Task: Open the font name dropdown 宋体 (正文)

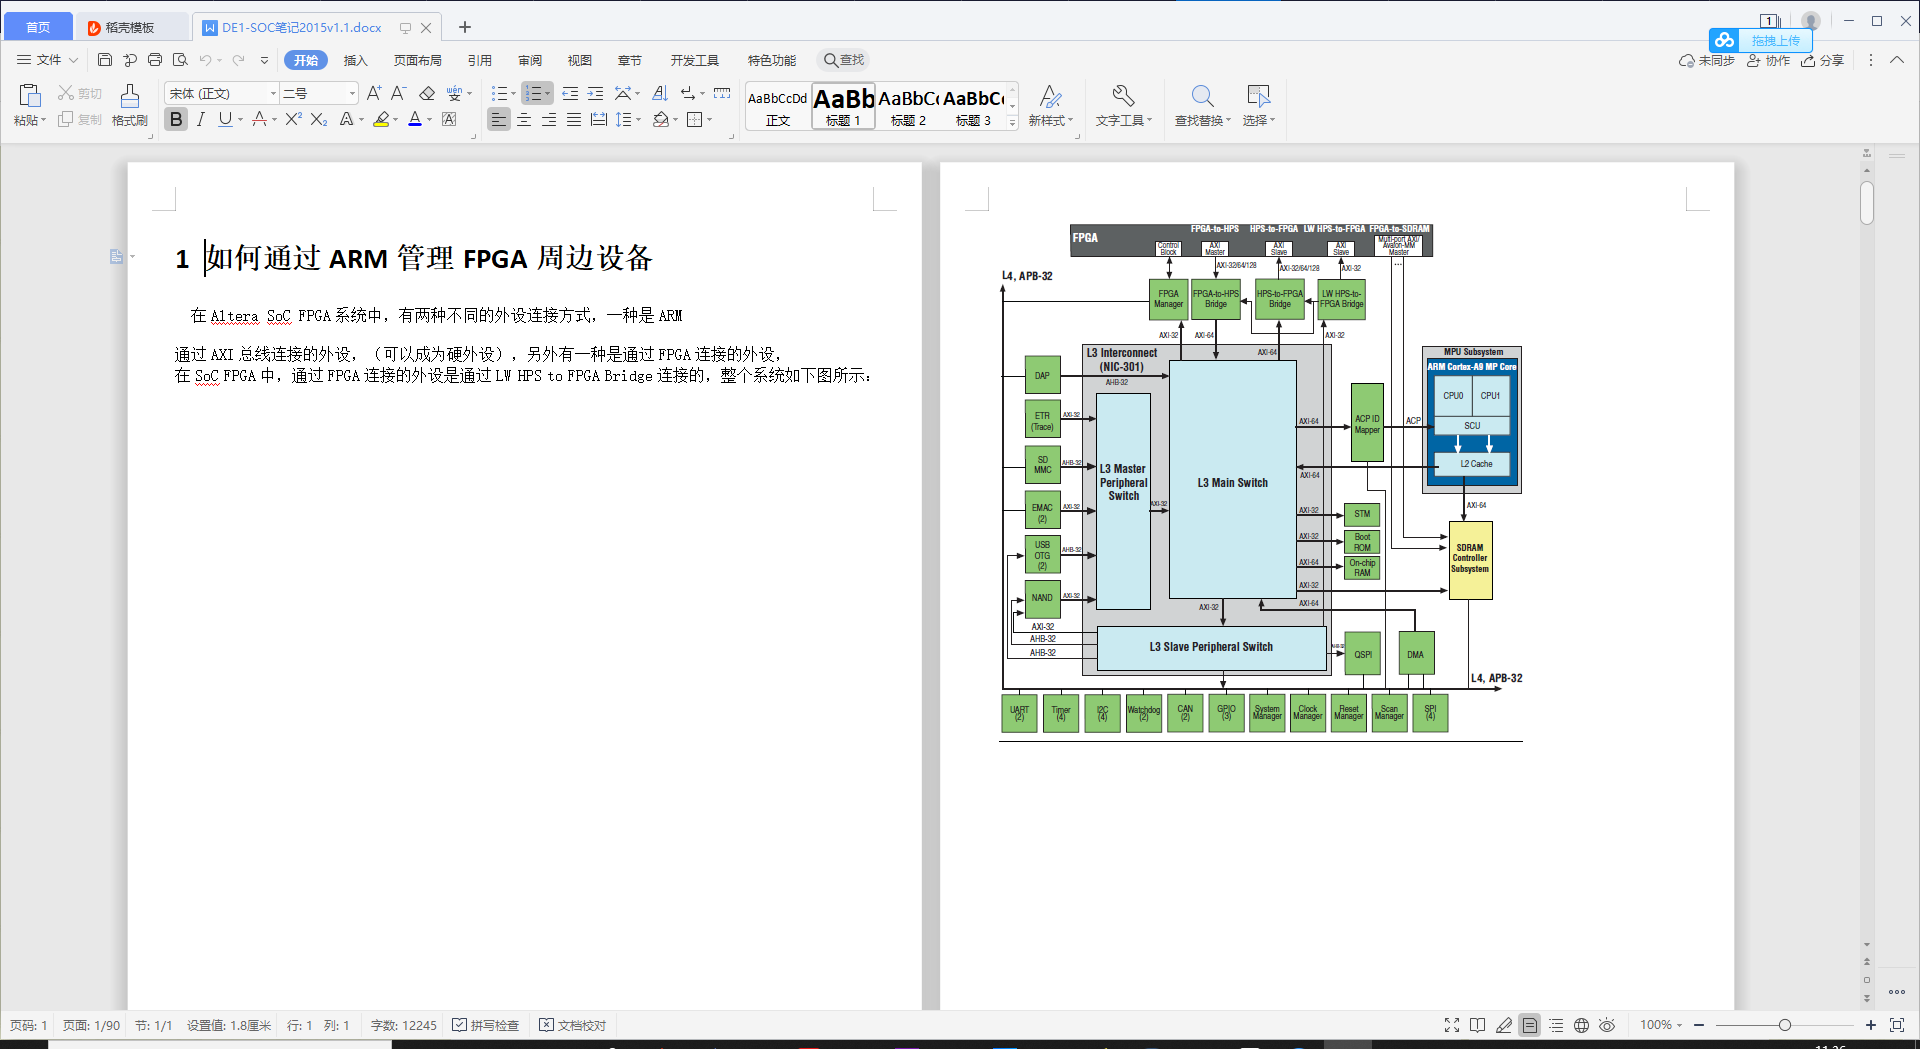Action: click(273, 93)
